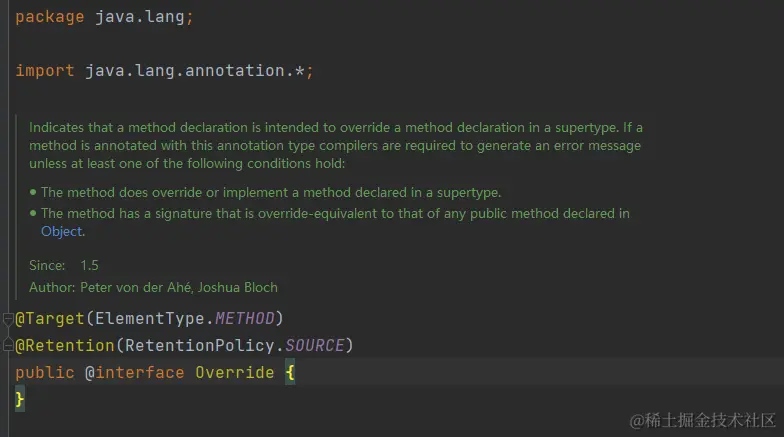Place the caret on package keyword
Image resolution: width=784 pixels, height=437 pixels.
click(50, 16)
